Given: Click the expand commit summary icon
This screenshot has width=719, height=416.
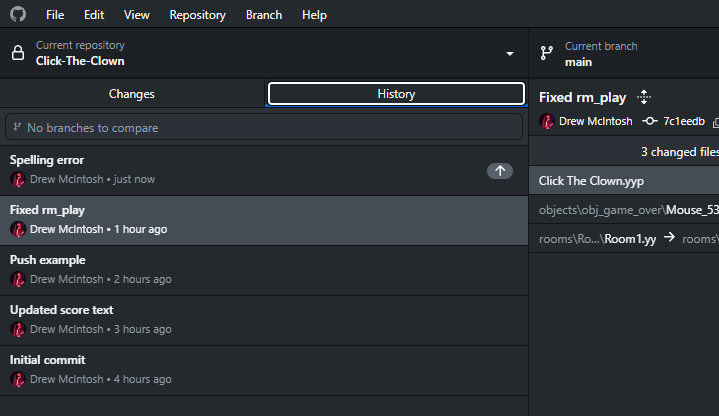Looking at the screenshot, I should [644, 97].
